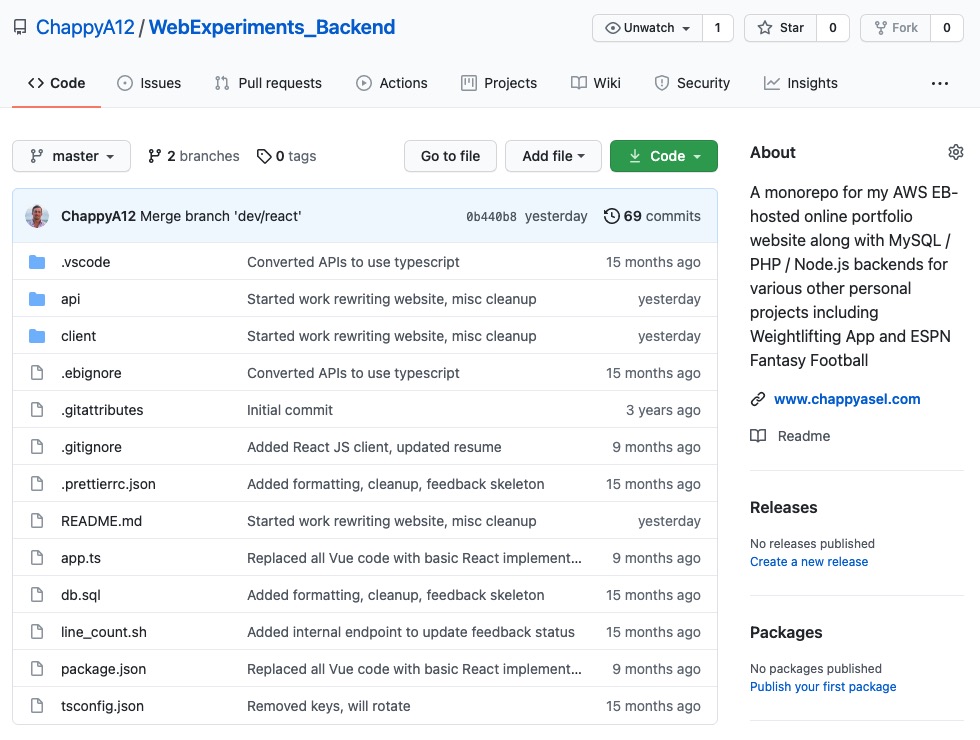Open the Actions workflows section

[x=364, y=83]
